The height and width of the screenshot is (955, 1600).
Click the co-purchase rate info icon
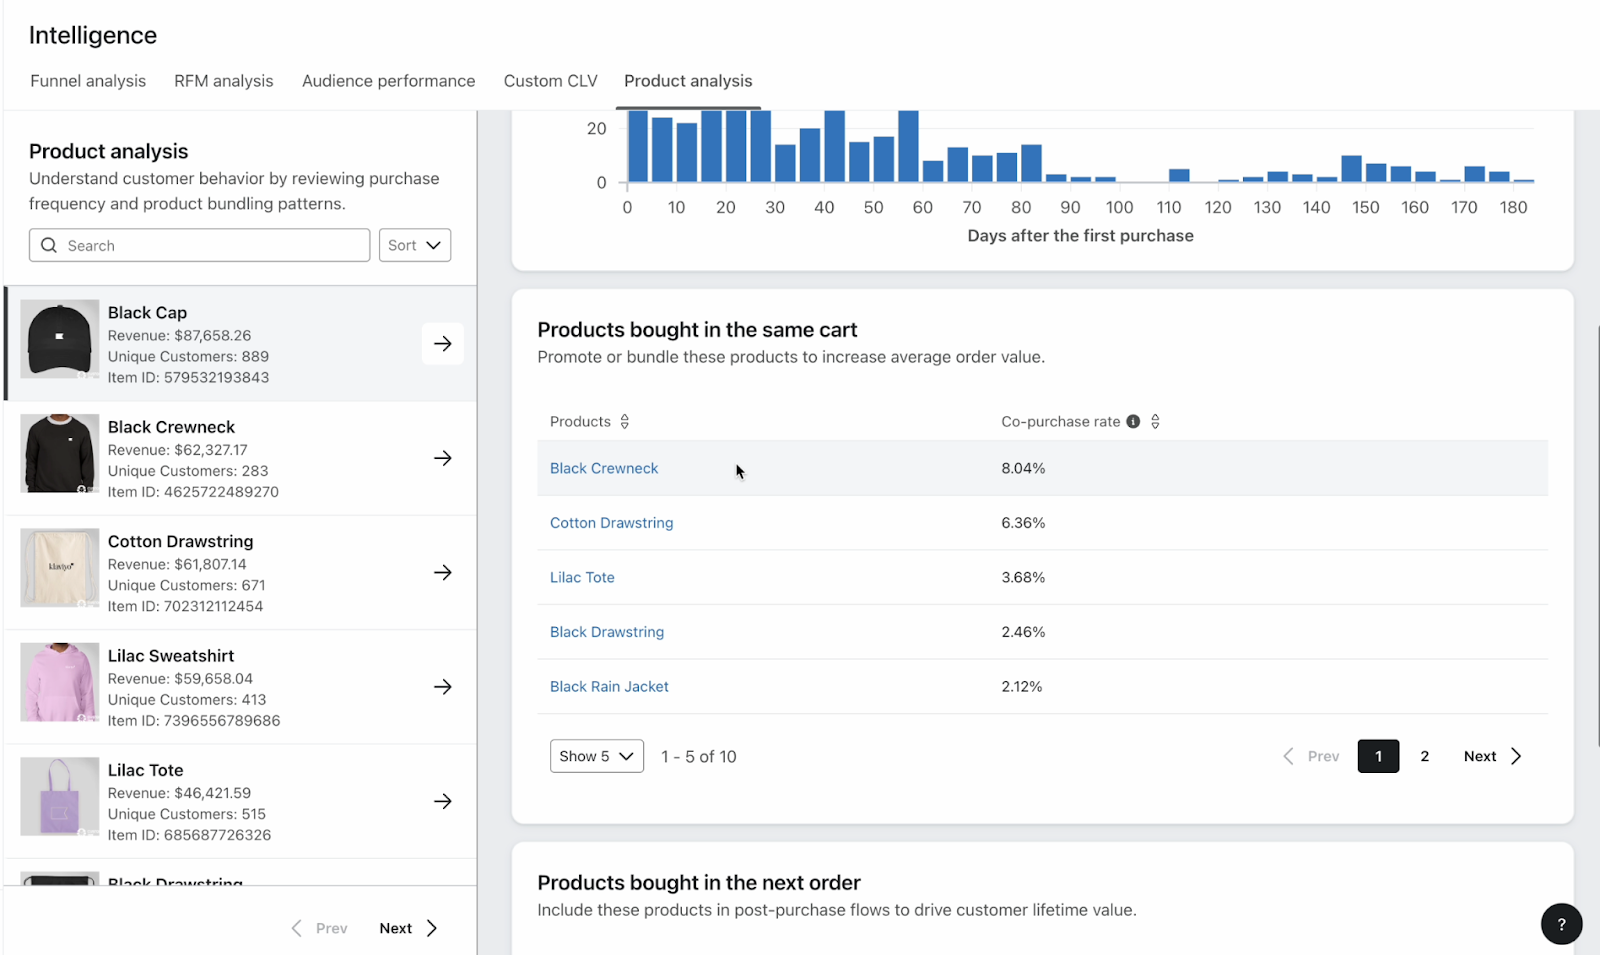click(x=1133, y=422)
